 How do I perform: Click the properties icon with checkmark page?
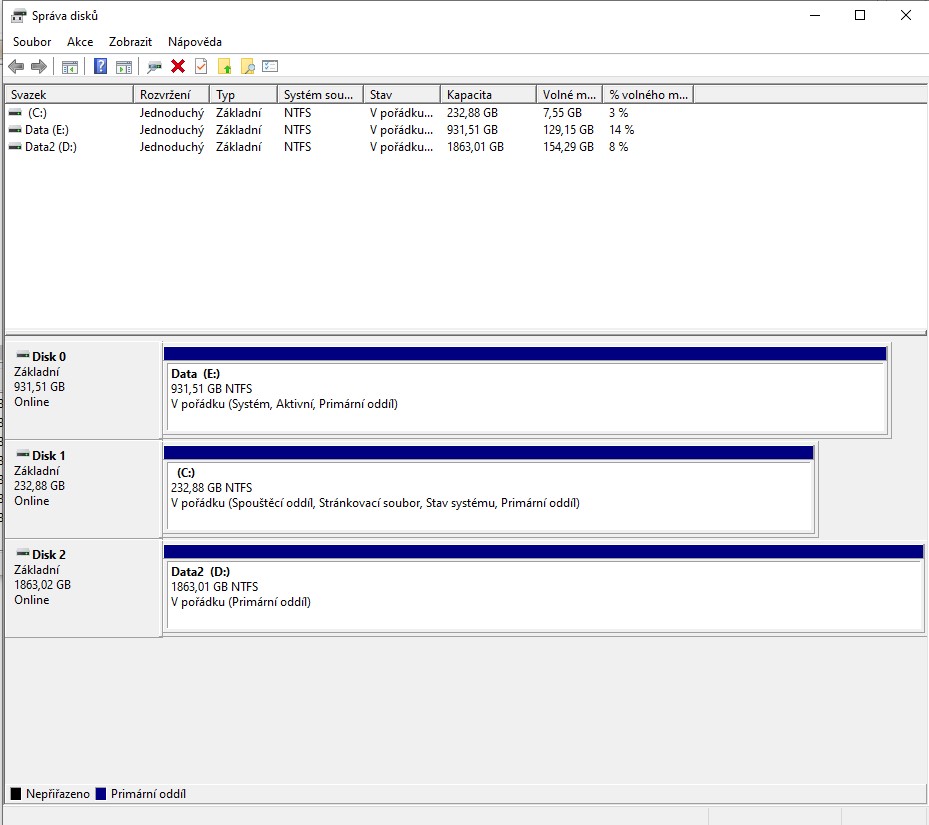(x=201, y=67)
